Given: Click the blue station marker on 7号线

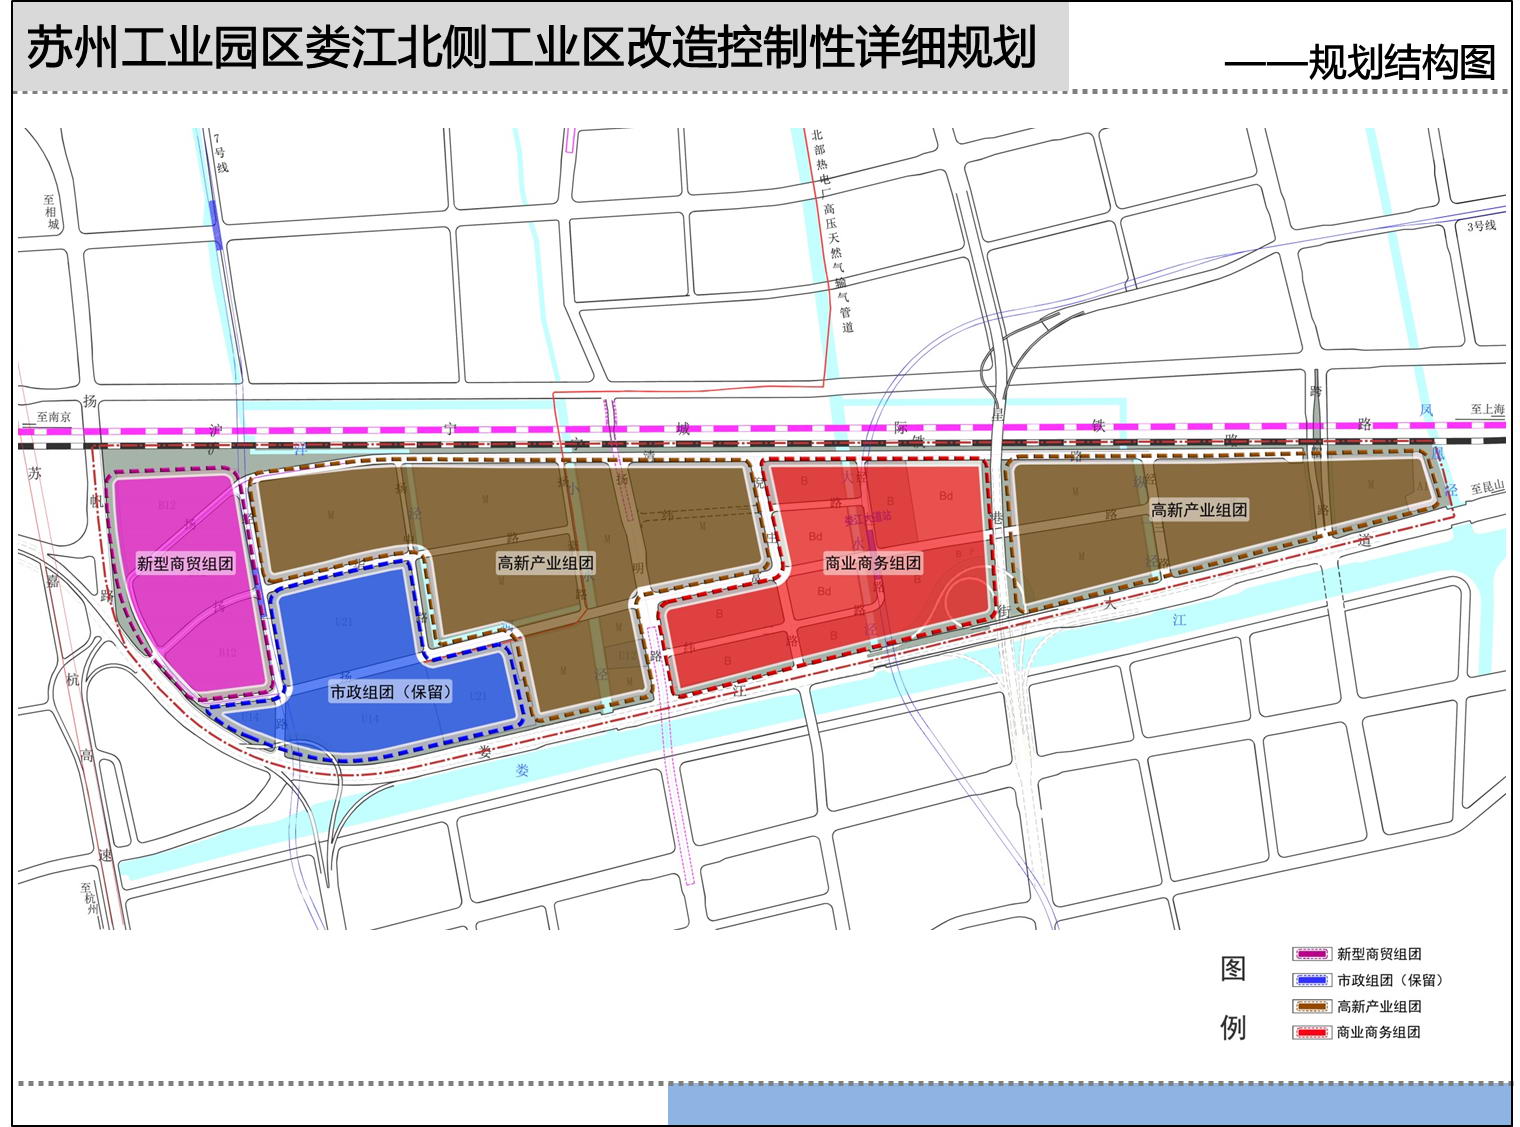Looking at the screenshot, I should [216, 224].
